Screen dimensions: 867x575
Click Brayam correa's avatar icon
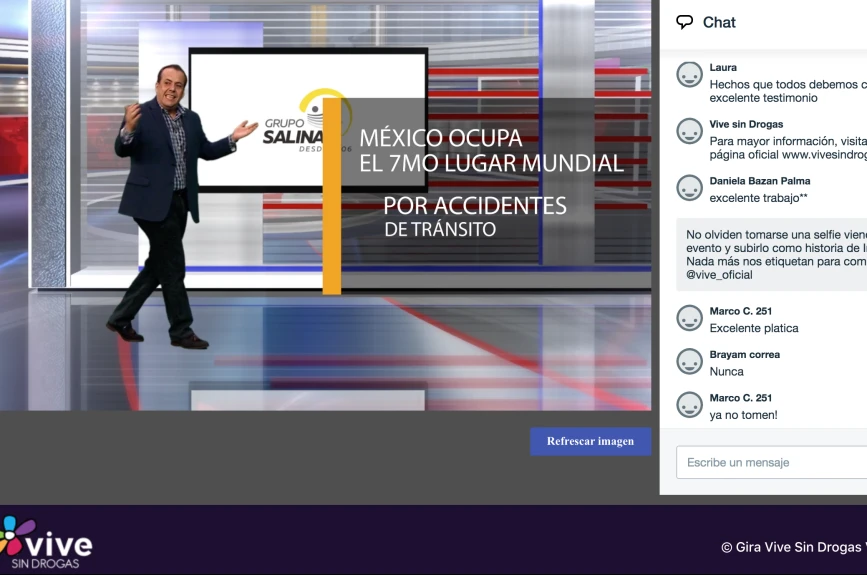[x=690, y=362]
